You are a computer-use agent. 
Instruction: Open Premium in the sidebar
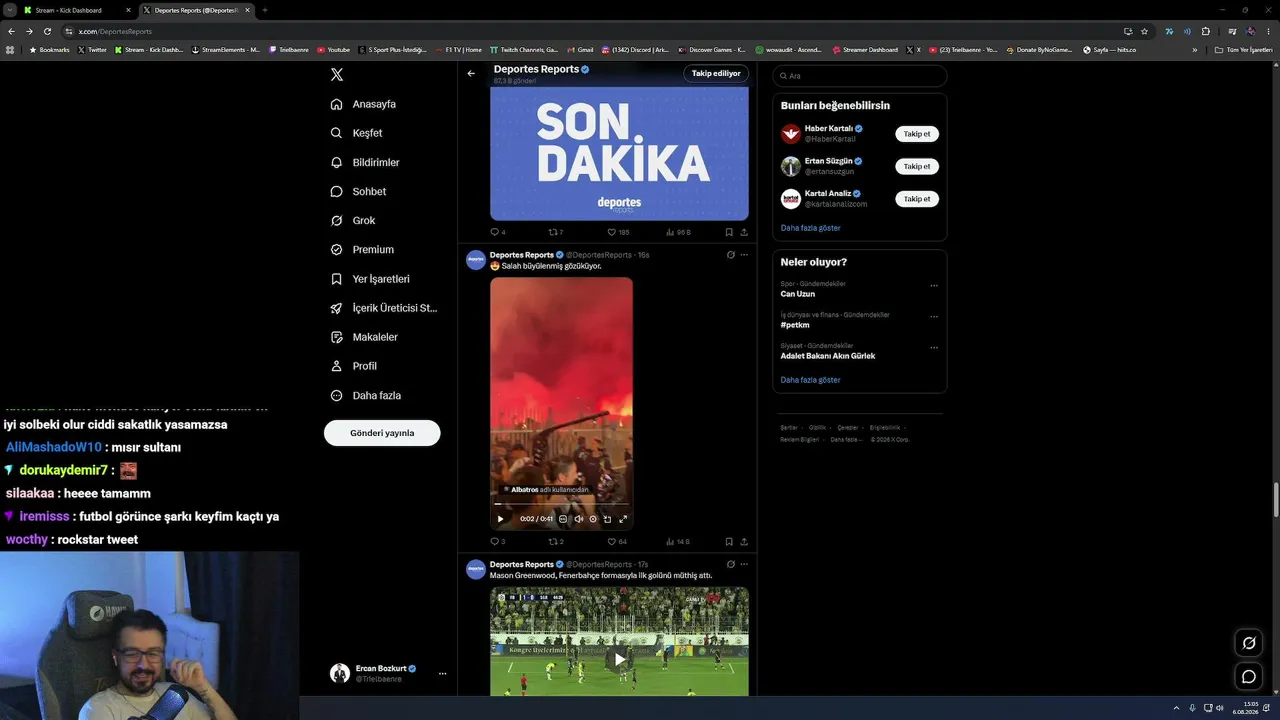point(362,249)
